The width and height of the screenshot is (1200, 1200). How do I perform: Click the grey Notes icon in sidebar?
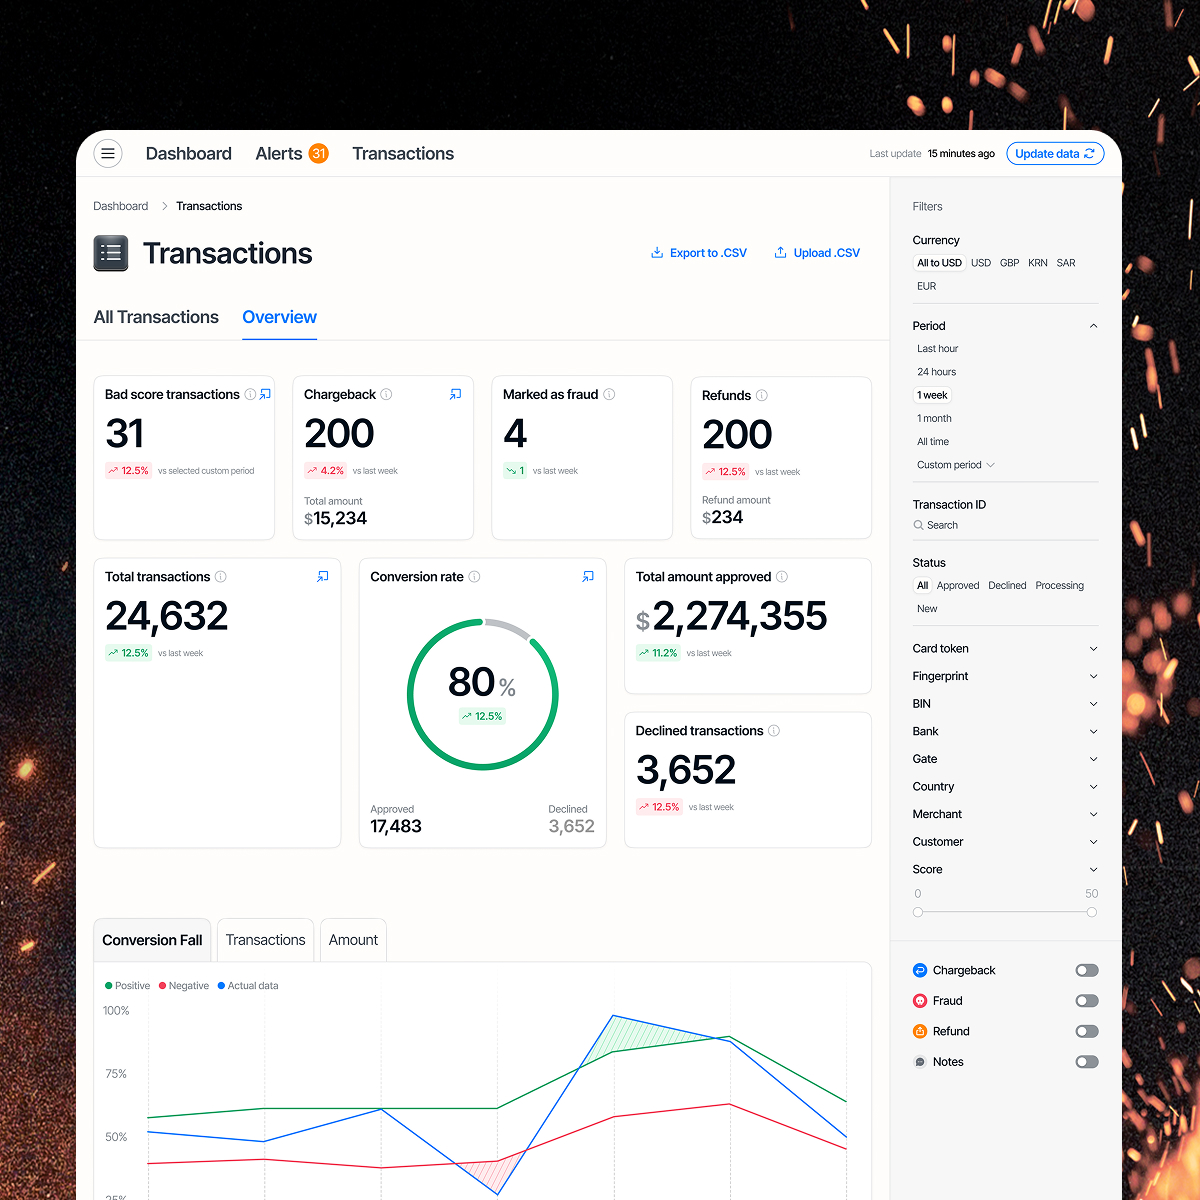pos(920,1062)
